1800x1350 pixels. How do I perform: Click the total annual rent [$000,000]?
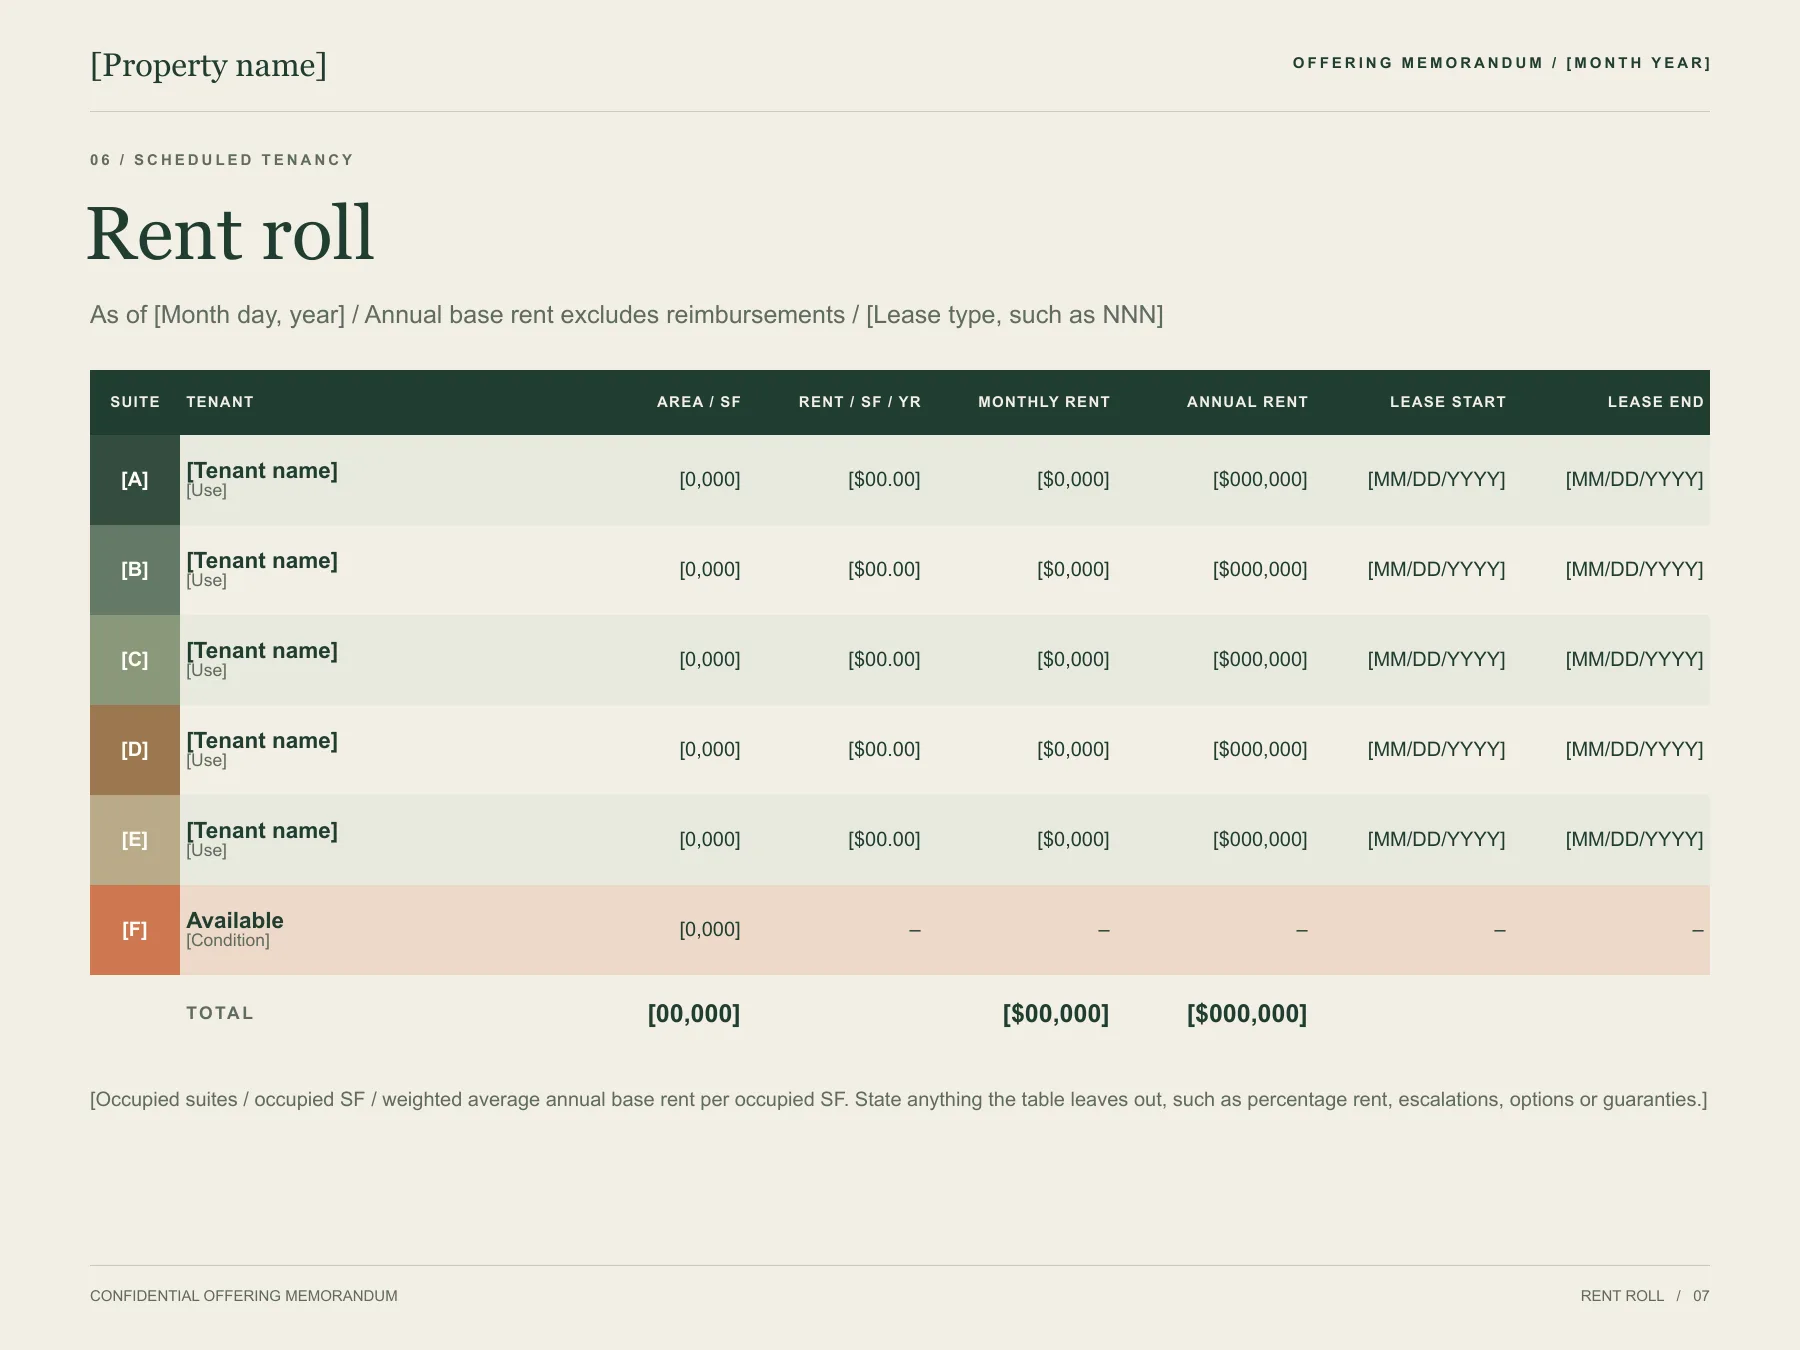(x=1247, y=1014)
